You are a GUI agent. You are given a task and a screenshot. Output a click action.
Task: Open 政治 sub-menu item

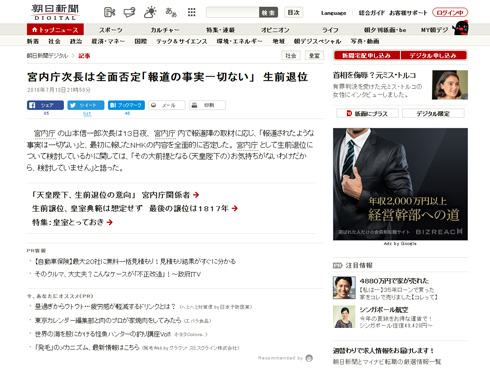tap(76, 41)
